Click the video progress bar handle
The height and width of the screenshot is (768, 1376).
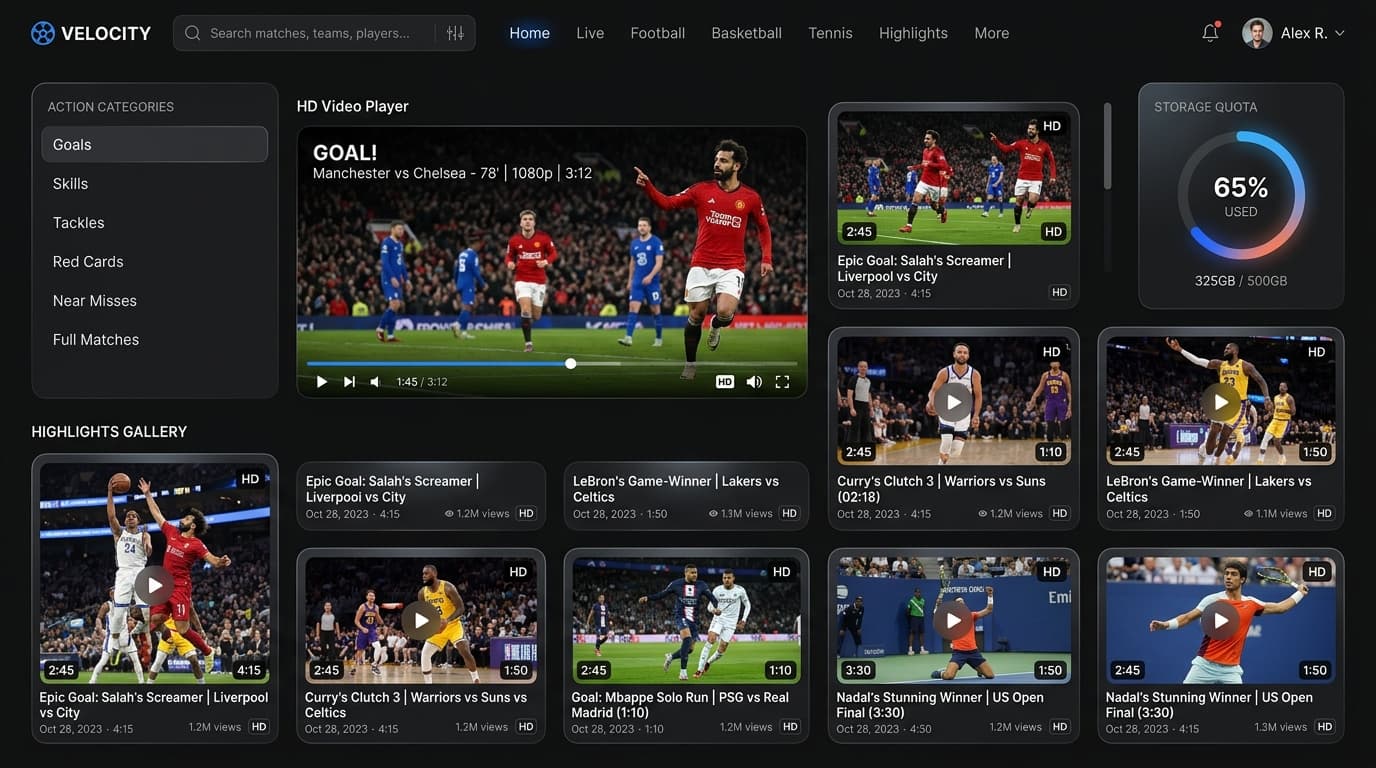pyautogui.click(x=570, y=364)
